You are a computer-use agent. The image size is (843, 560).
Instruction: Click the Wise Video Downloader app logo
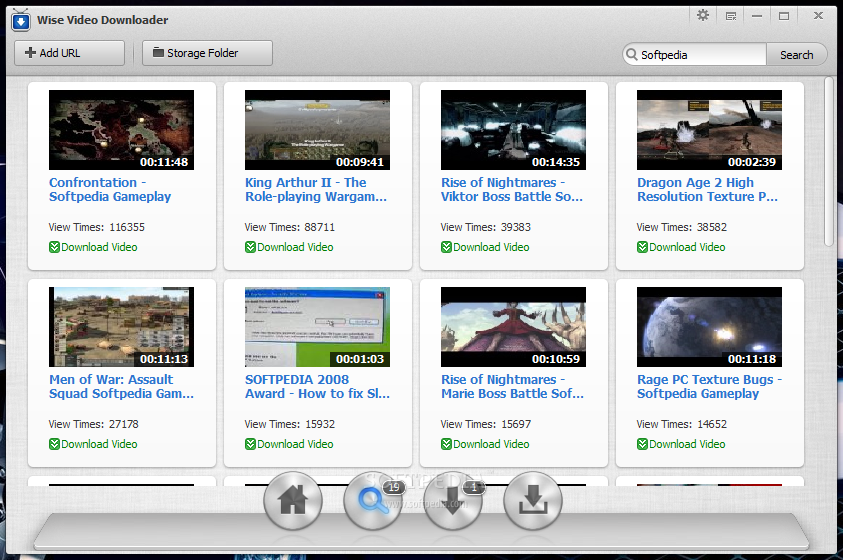click(x=20, y=20)
